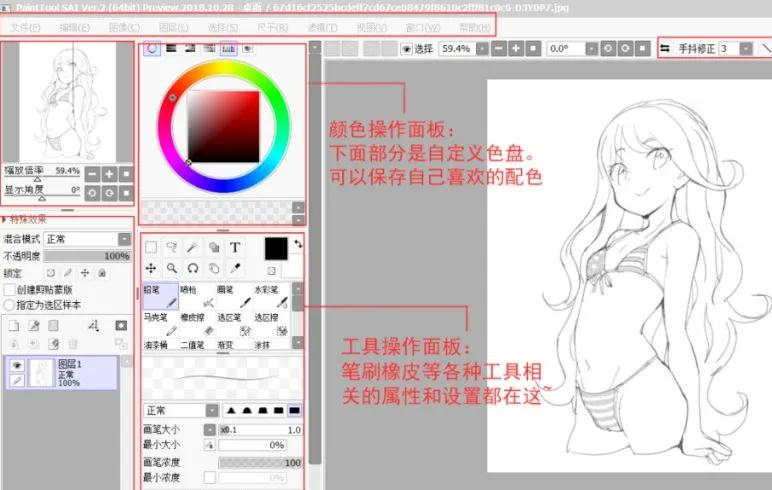Choose the 画笔 brush

(x=234, y=296)
